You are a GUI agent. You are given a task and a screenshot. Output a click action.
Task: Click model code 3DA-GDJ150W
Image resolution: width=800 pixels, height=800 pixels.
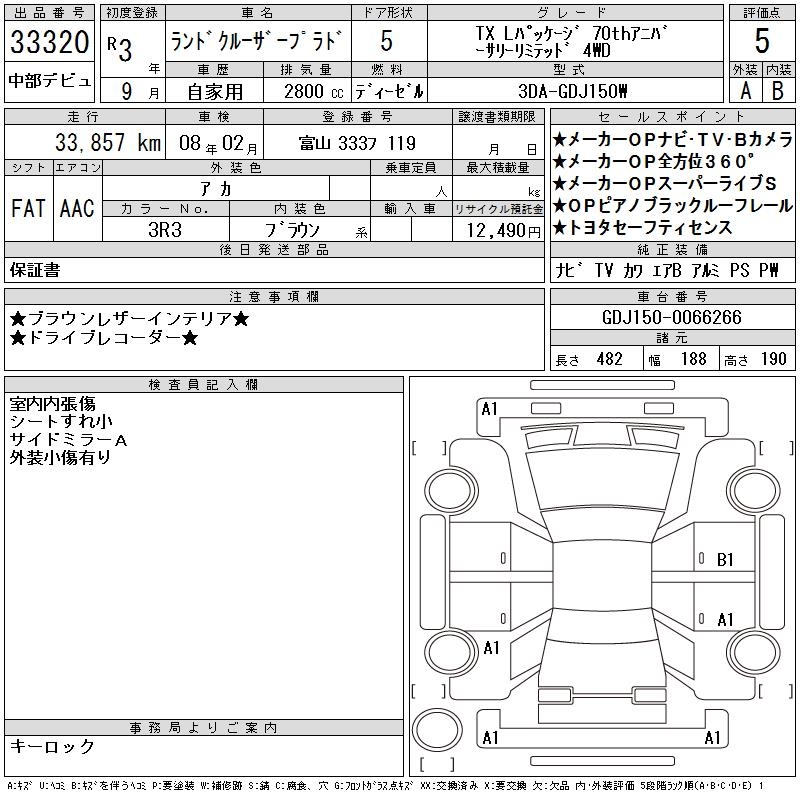(x=572, y=91)
